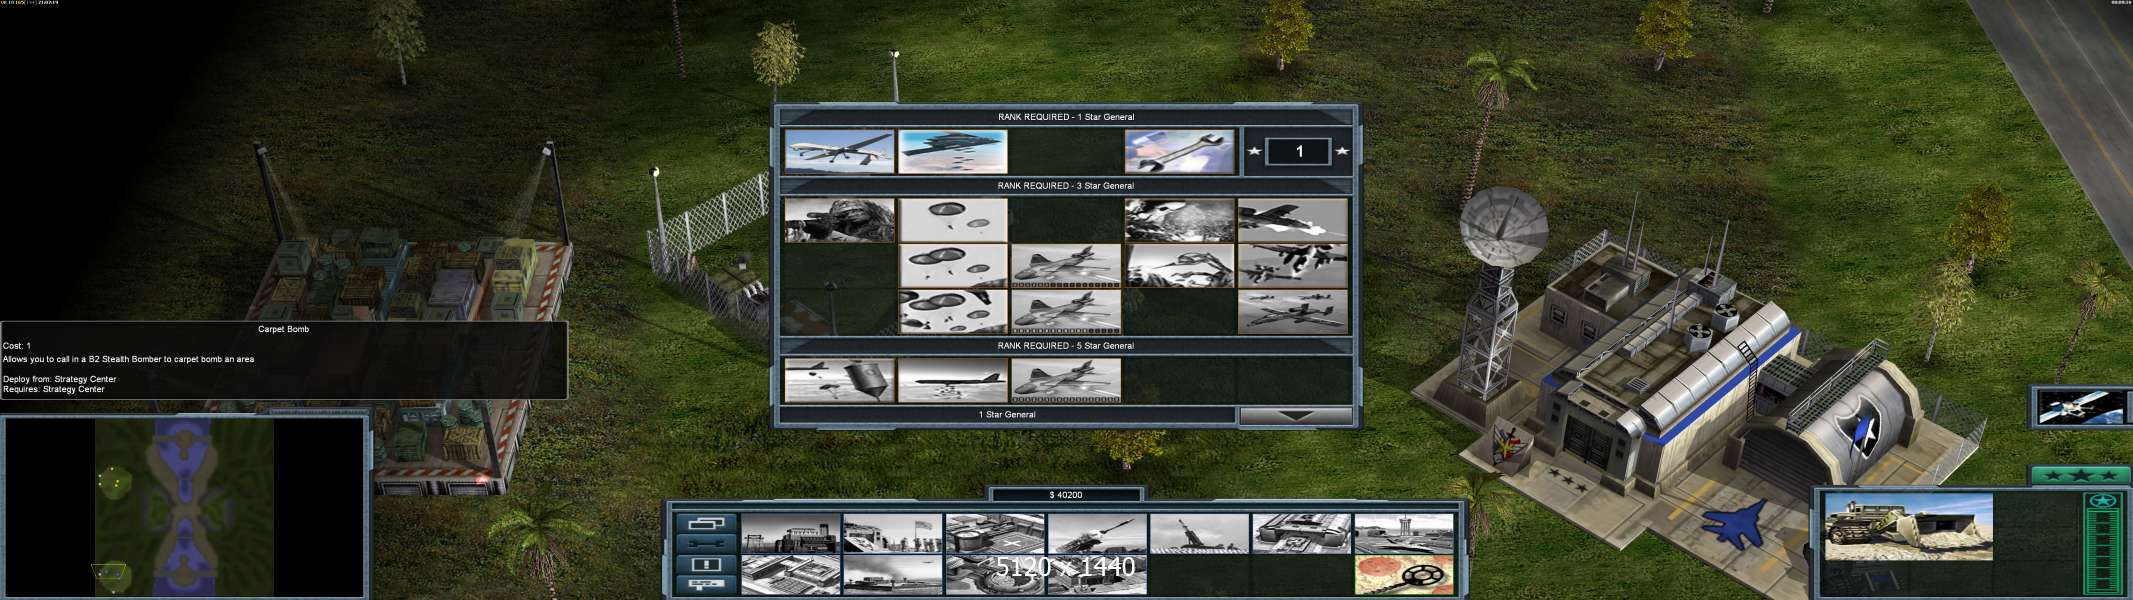Select the top jet missile strike icon
This screenshot has height=600, width=2133.
pos(1293,220)
